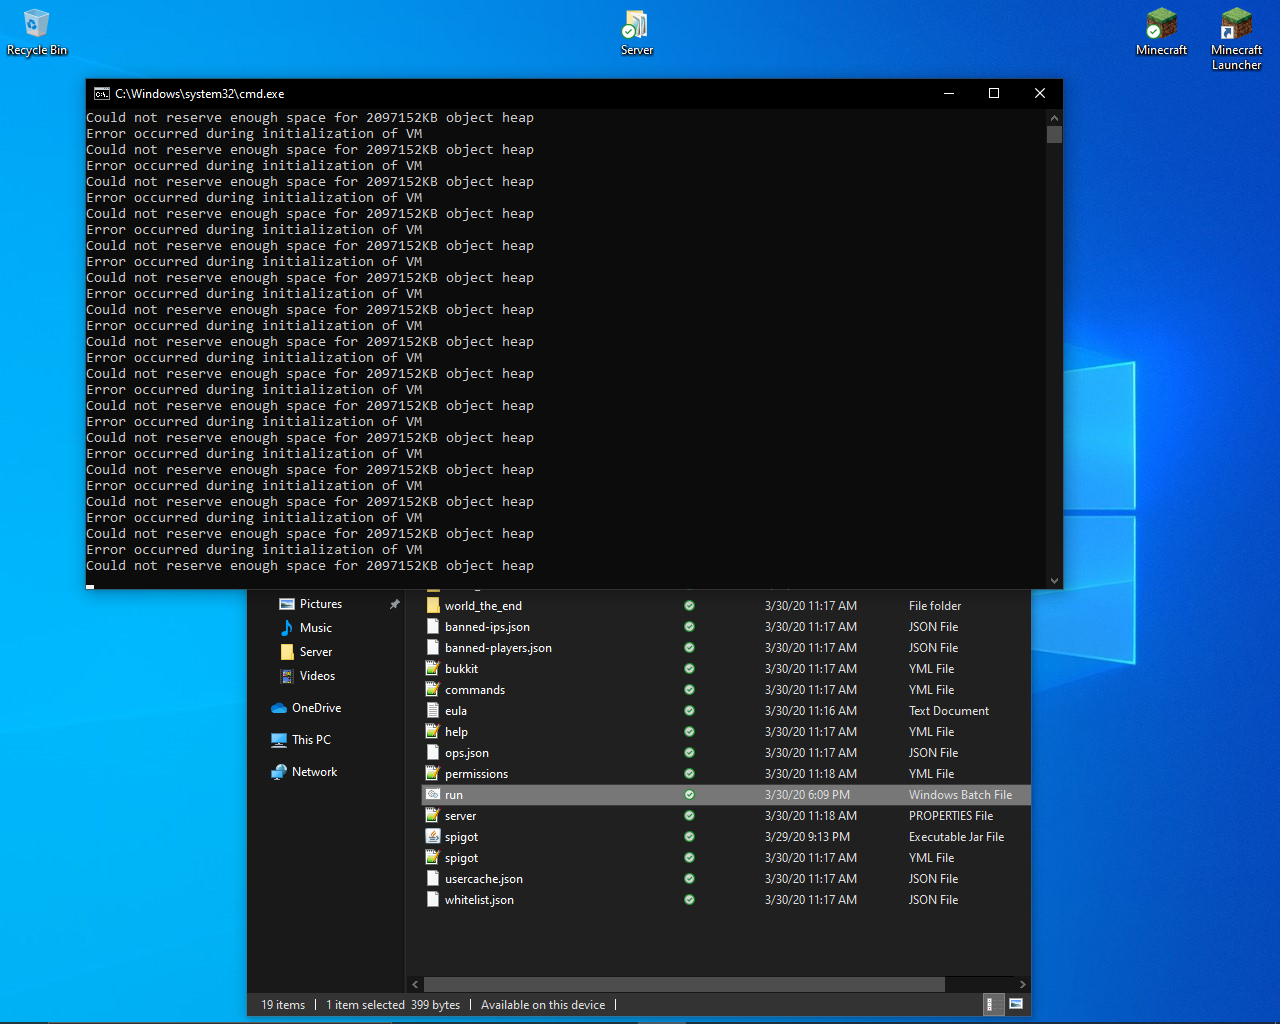Select the spigot Executable Jar file

461,837
